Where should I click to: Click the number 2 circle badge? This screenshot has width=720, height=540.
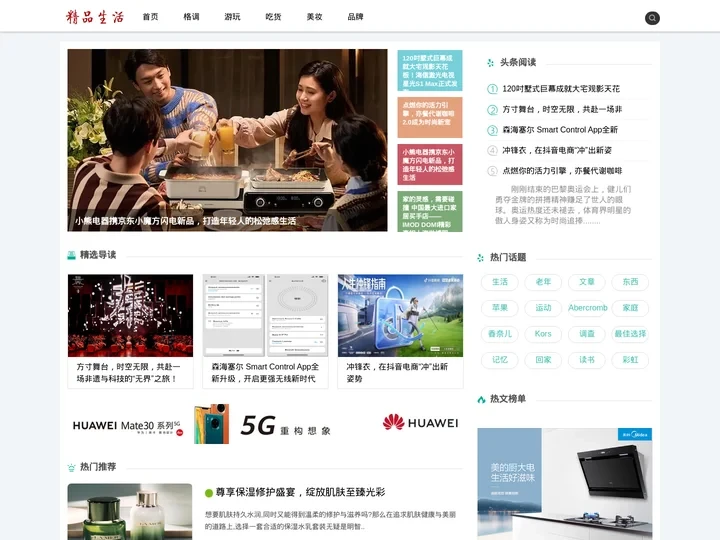tap(492, 110)
